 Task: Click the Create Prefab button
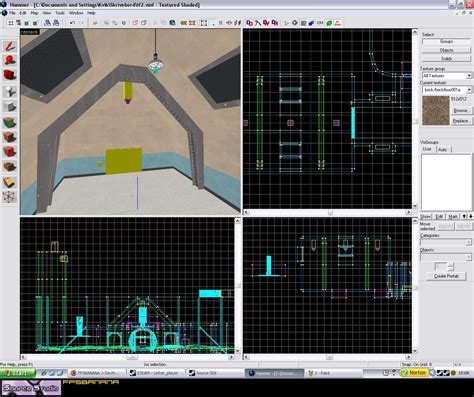click(x=446, y=276)
